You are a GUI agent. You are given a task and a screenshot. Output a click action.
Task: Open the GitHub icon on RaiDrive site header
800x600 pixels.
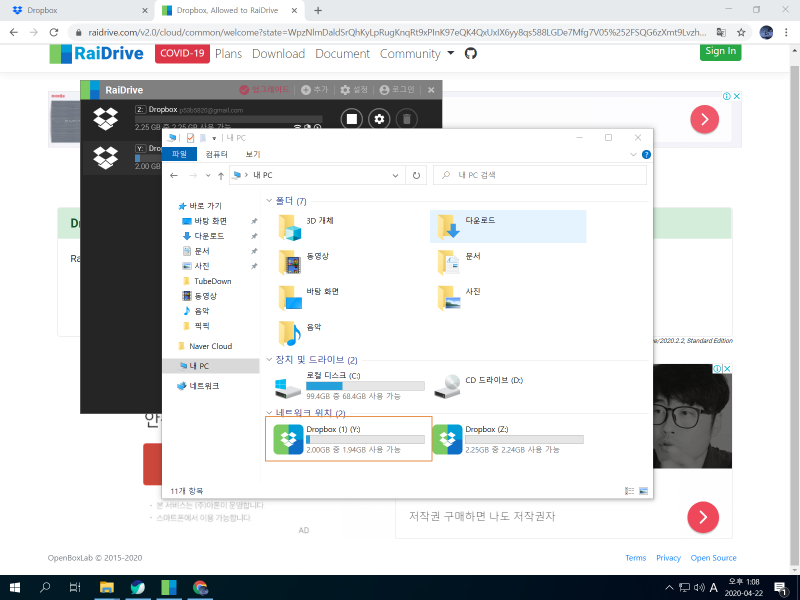point(470,54)
